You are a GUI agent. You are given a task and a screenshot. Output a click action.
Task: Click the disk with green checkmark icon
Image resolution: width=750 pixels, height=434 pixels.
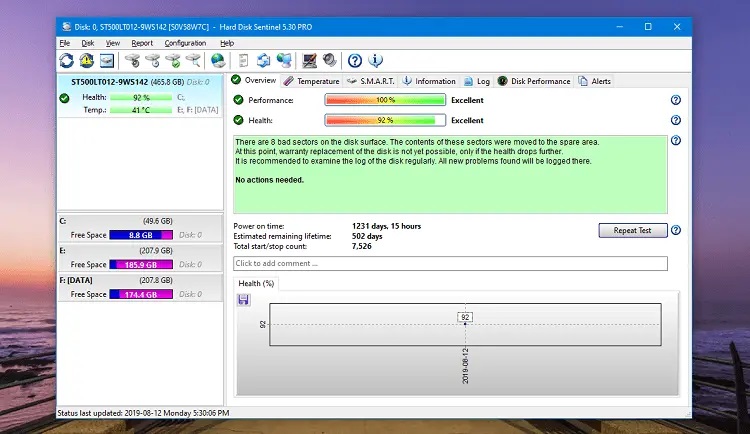(173, 61)
